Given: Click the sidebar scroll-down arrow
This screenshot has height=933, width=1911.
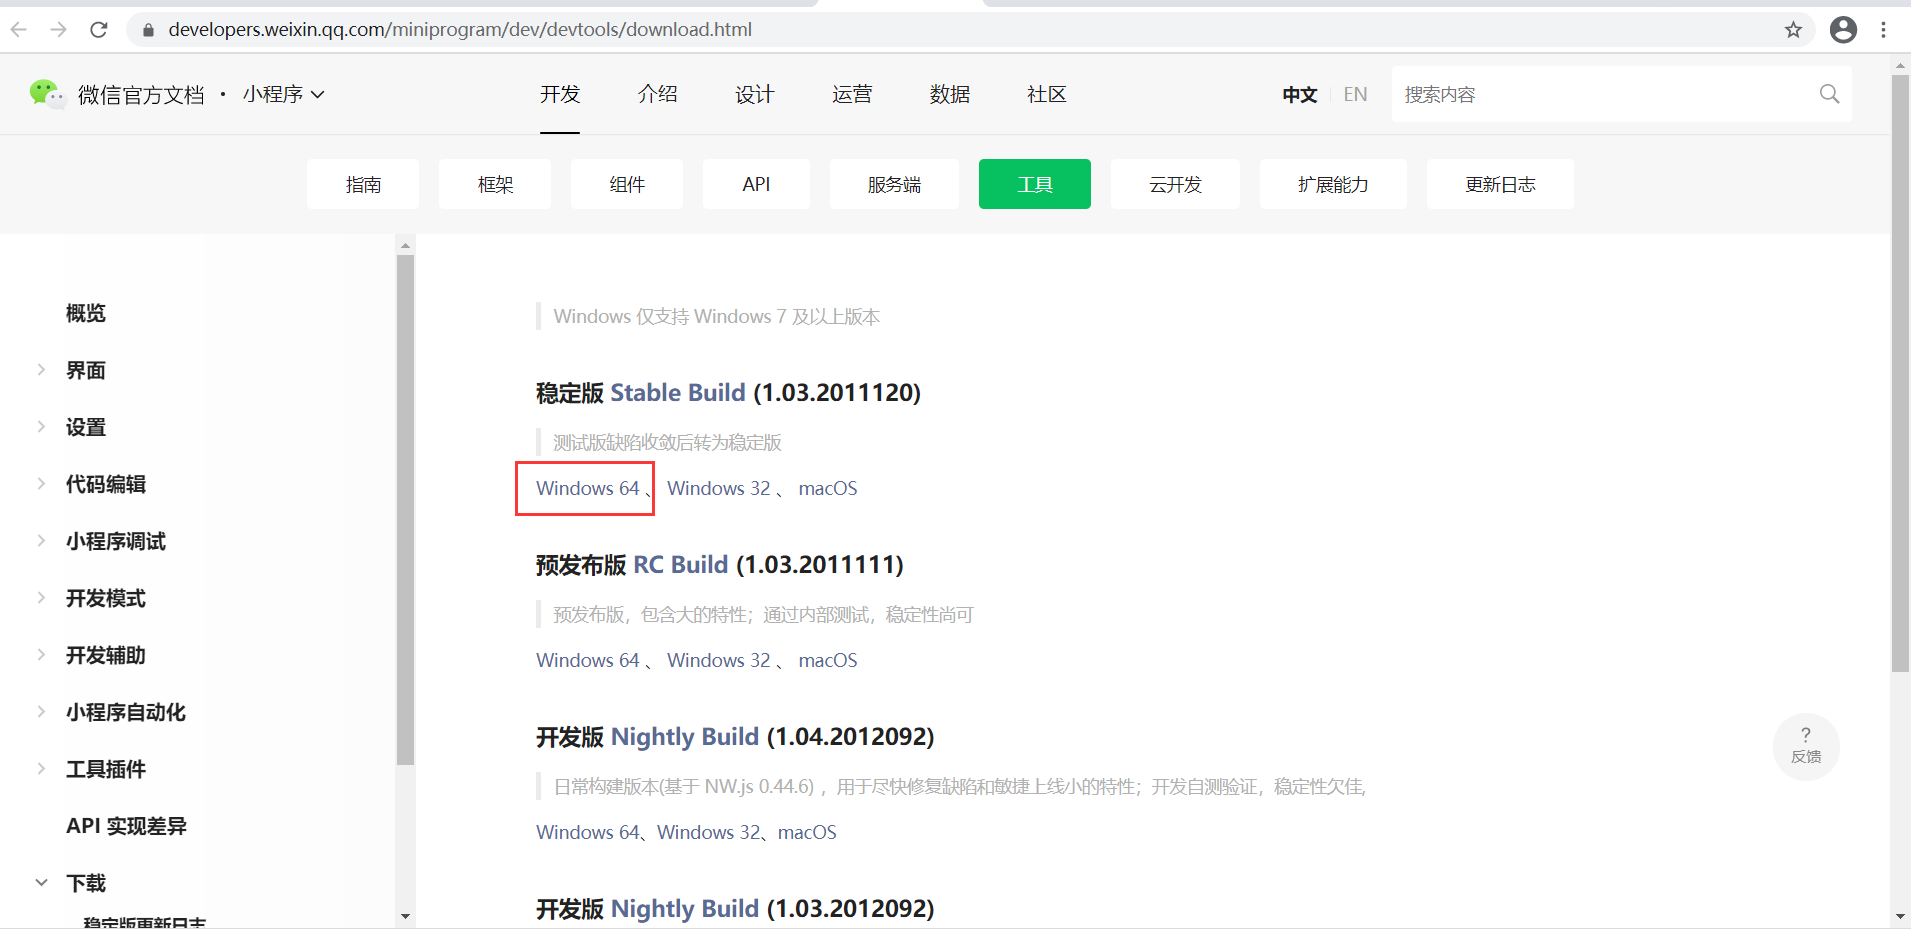Looking at the screenshot, I should click(x=405, y=915).
